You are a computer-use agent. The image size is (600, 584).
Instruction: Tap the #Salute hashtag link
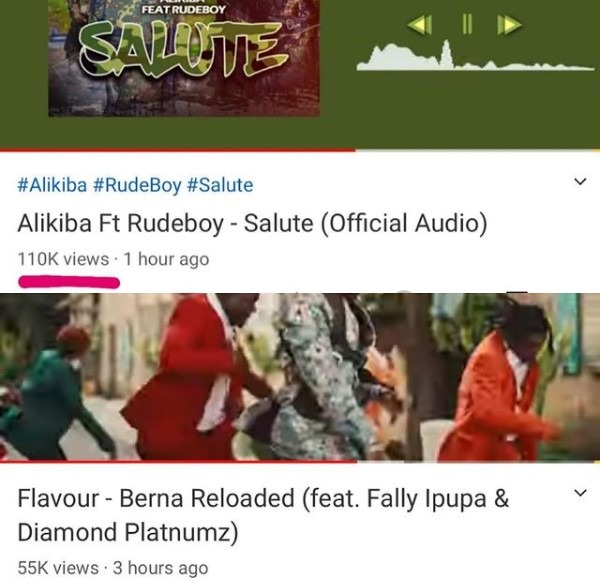tap(220, 185)
